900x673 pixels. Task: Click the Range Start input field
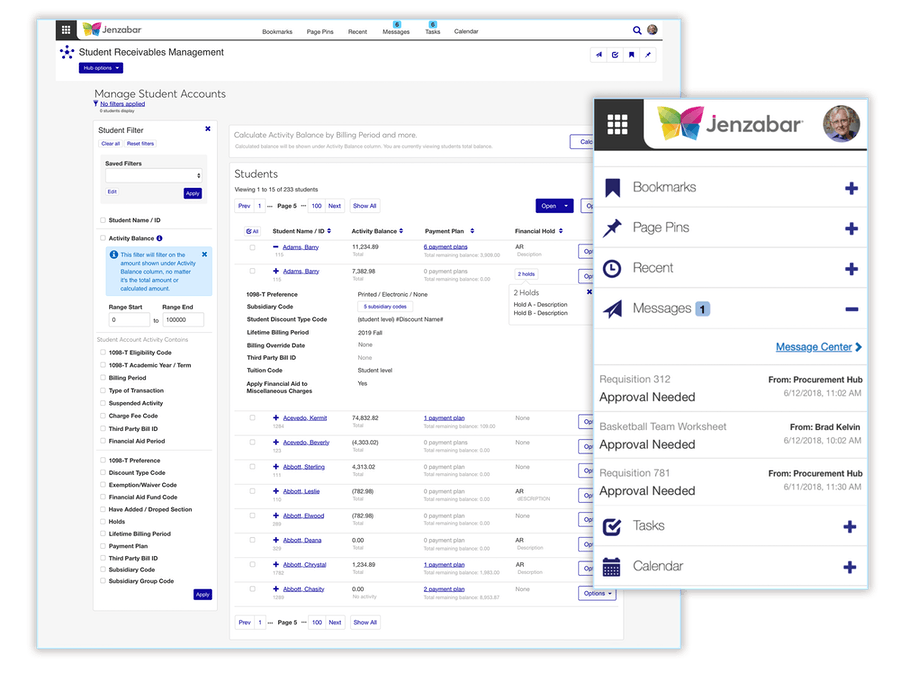(x=129, y=320)
